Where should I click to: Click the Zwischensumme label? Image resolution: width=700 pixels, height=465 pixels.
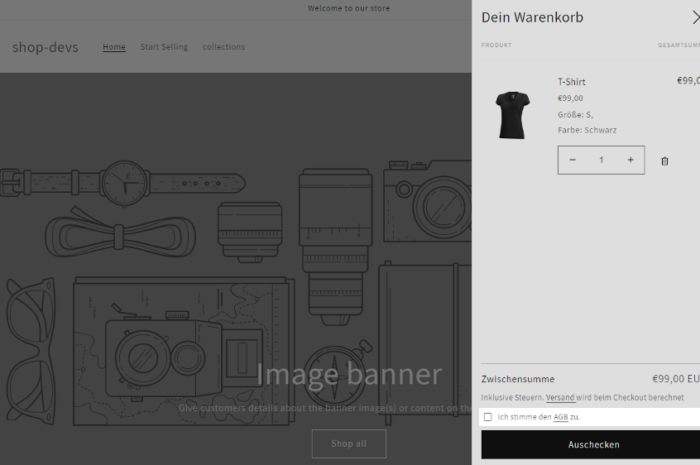pyautogui.click(x=518, y=379)
